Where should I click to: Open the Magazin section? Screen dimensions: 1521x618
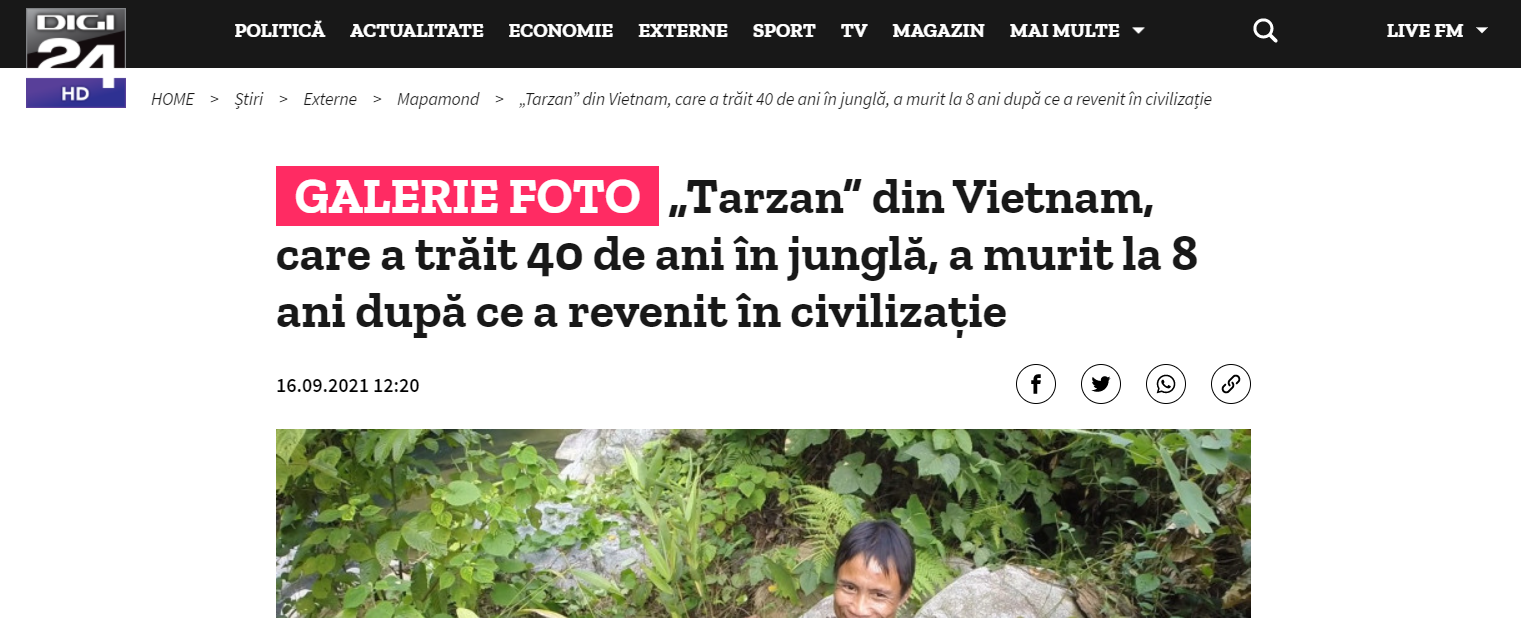tap(938, 31)
